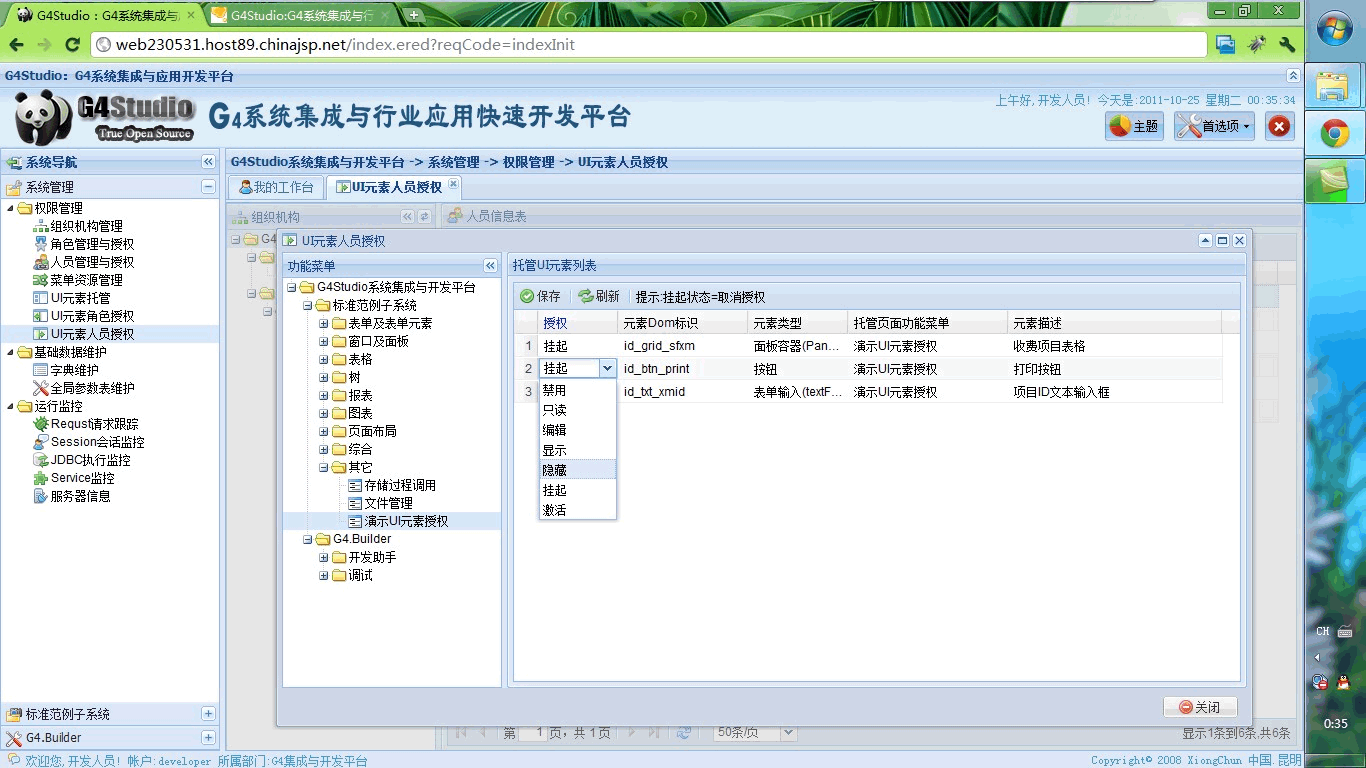Open 服务器信息 item
1366x768 pixels.
(x=81, y=496)
